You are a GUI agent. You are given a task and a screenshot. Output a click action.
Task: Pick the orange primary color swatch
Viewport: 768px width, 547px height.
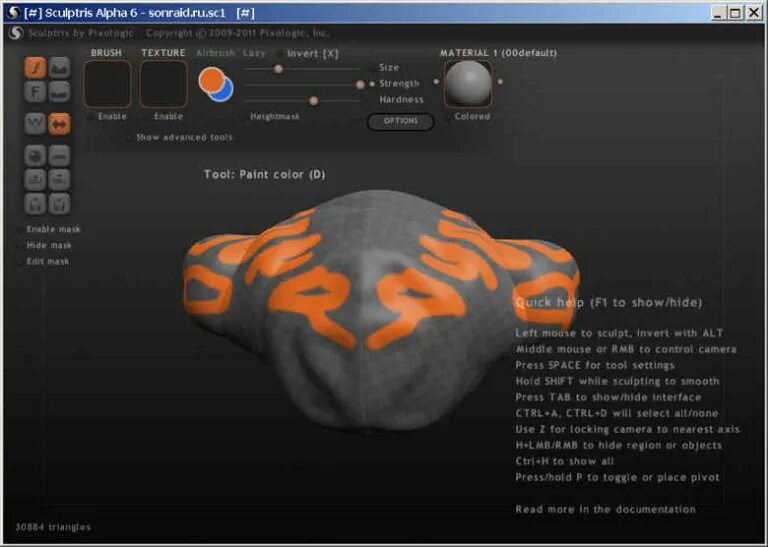(211, 80)
